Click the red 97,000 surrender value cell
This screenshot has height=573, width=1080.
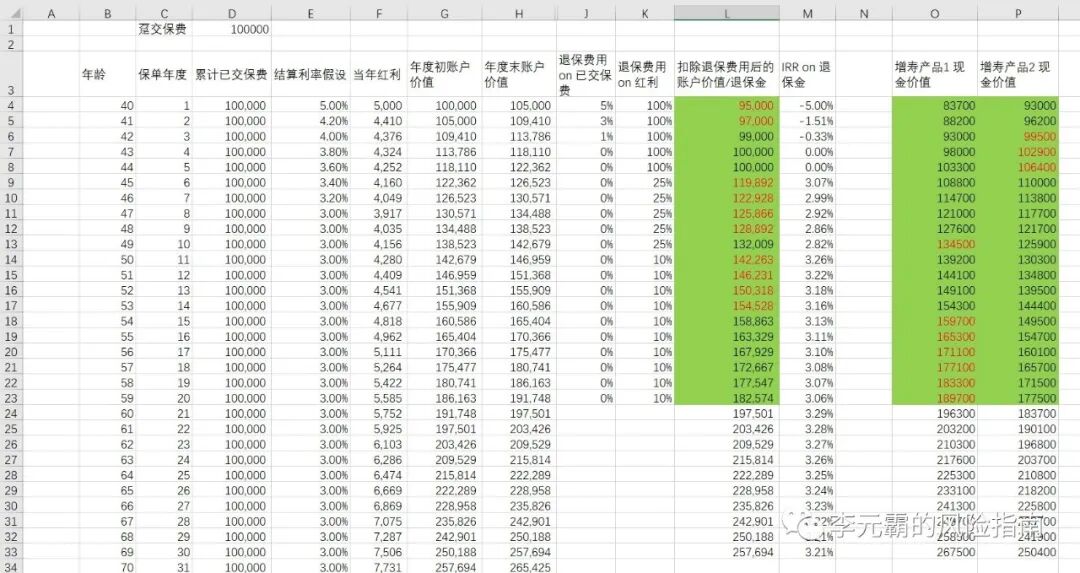[x=727, y=121]
